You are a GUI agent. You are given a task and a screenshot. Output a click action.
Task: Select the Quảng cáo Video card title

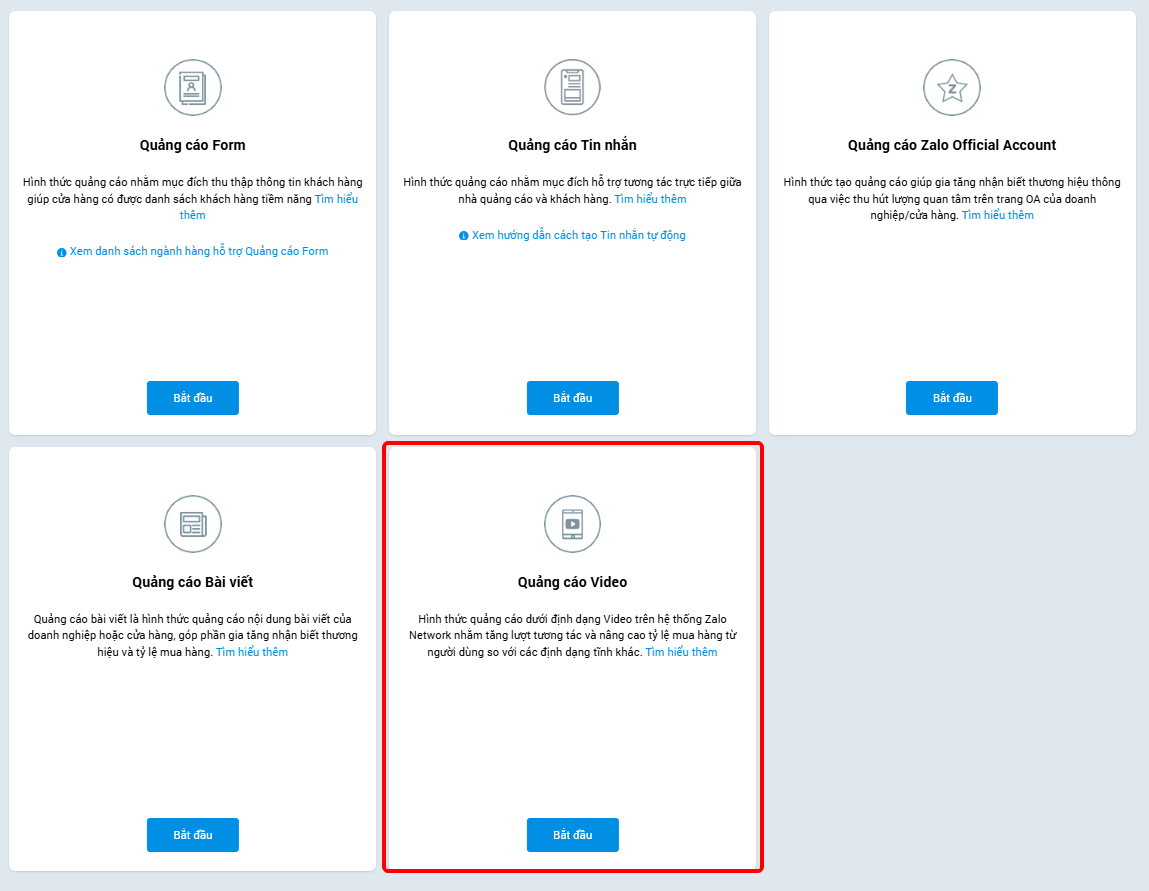(x=572, y=582)
